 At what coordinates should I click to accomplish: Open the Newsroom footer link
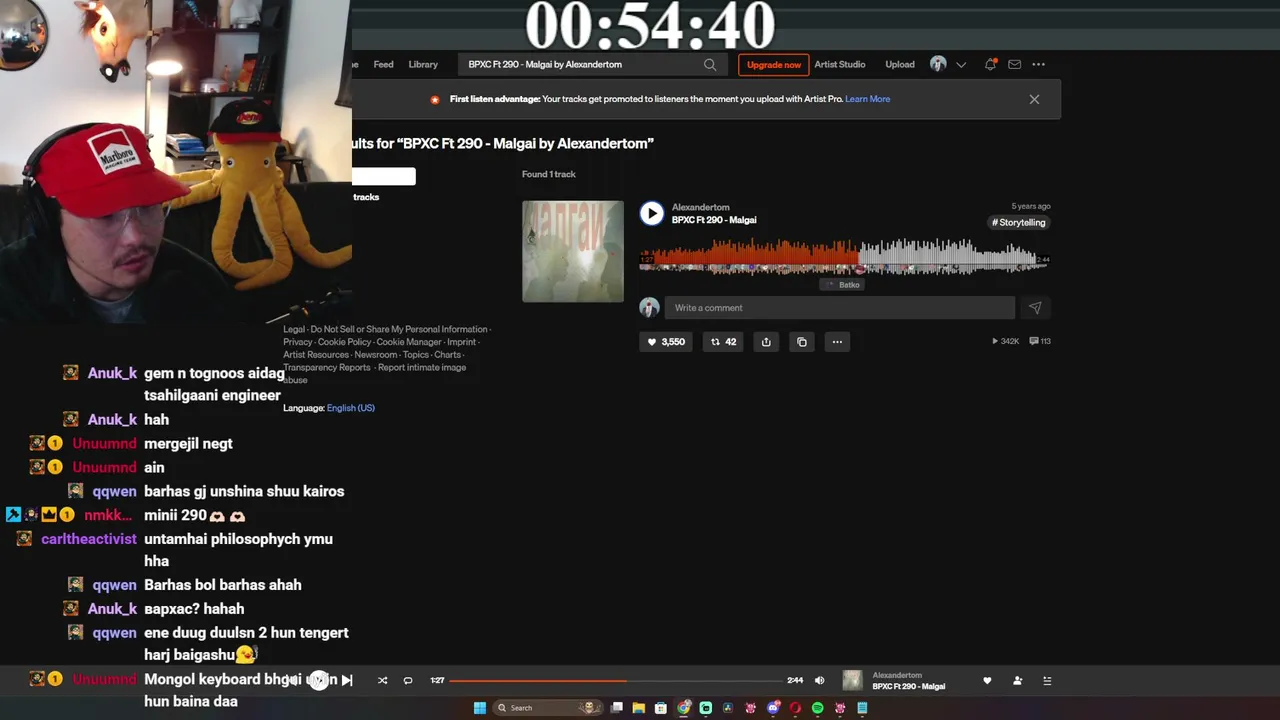click(x=376, y=355)
